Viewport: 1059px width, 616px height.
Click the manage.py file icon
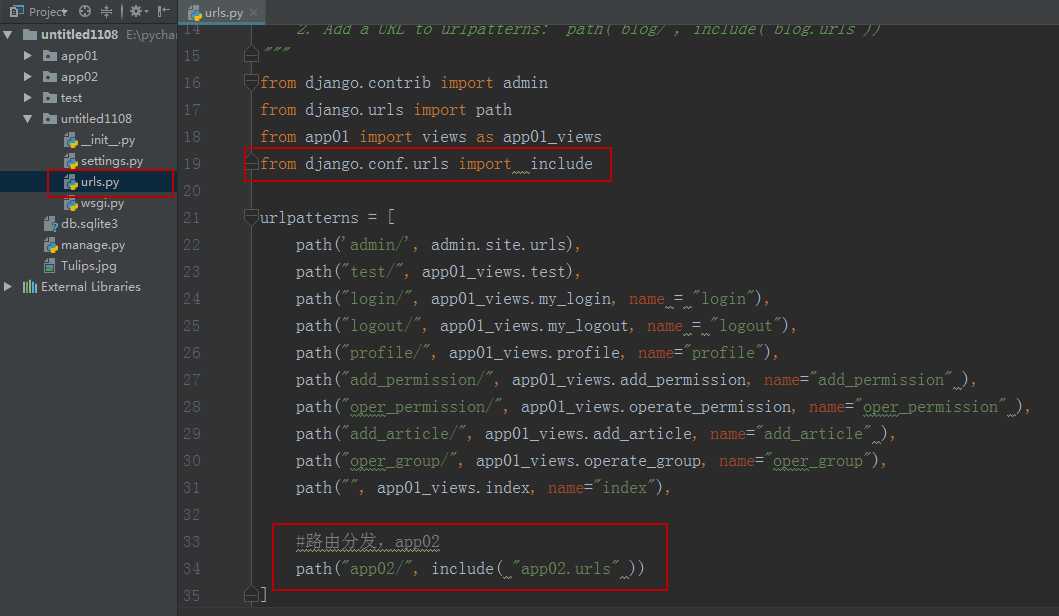pos(50,245)
